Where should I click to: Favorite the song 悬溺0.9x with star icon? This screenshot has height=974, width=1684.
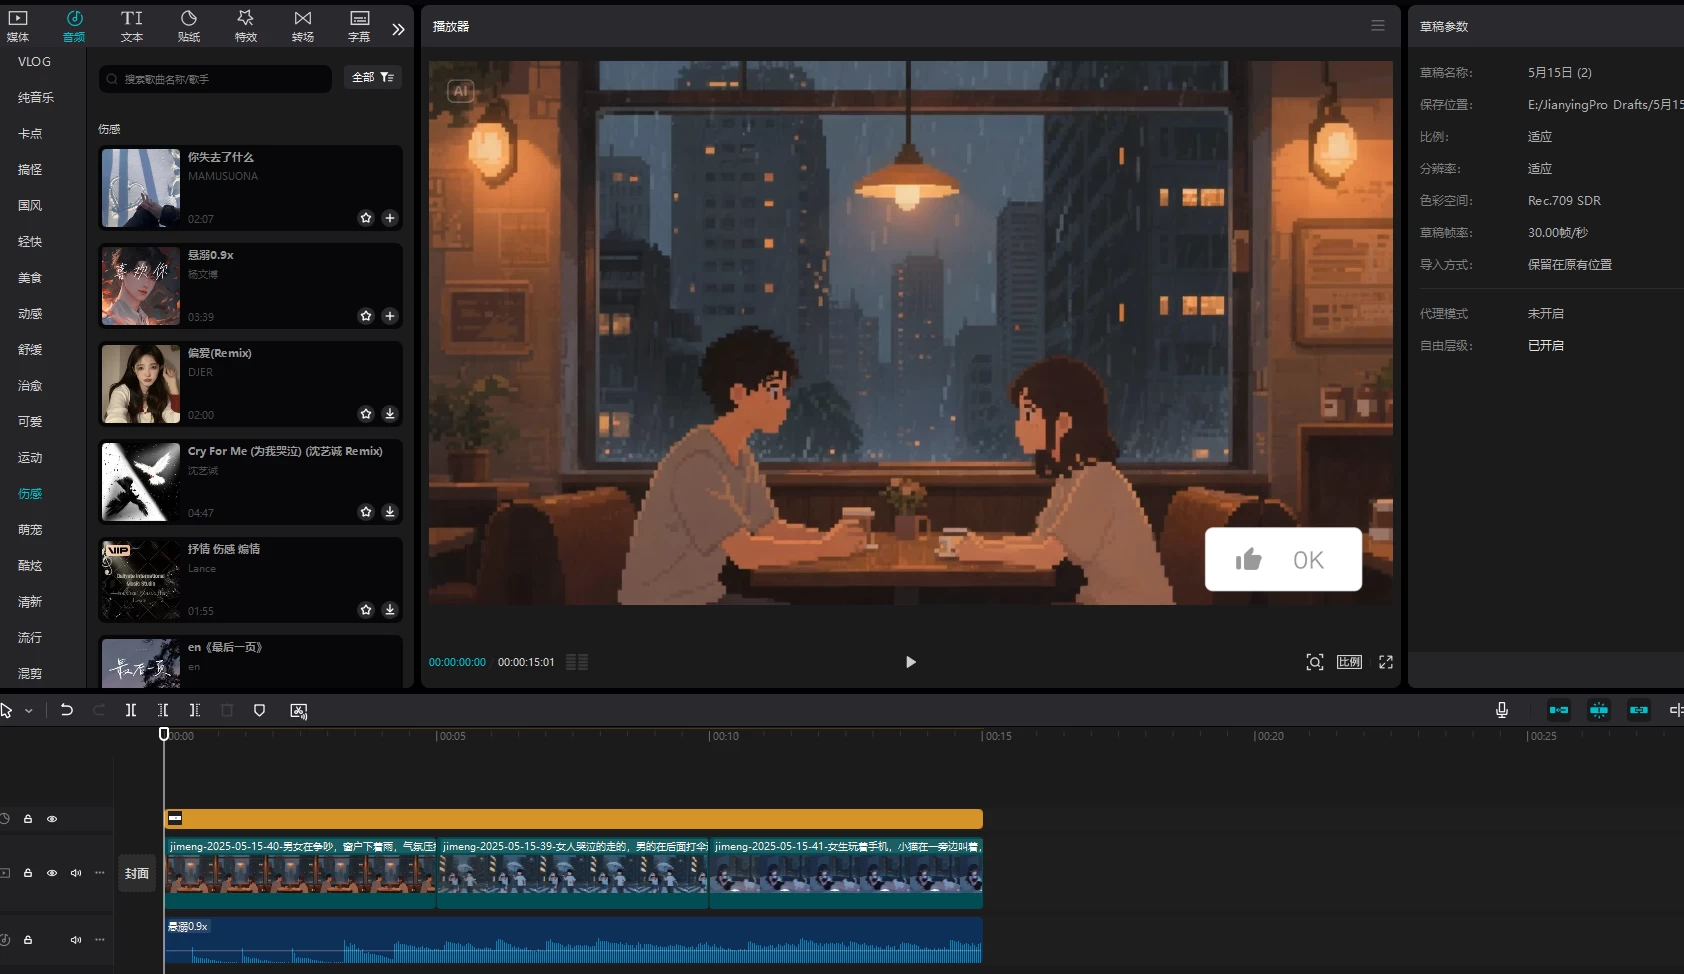coord(366,316)
